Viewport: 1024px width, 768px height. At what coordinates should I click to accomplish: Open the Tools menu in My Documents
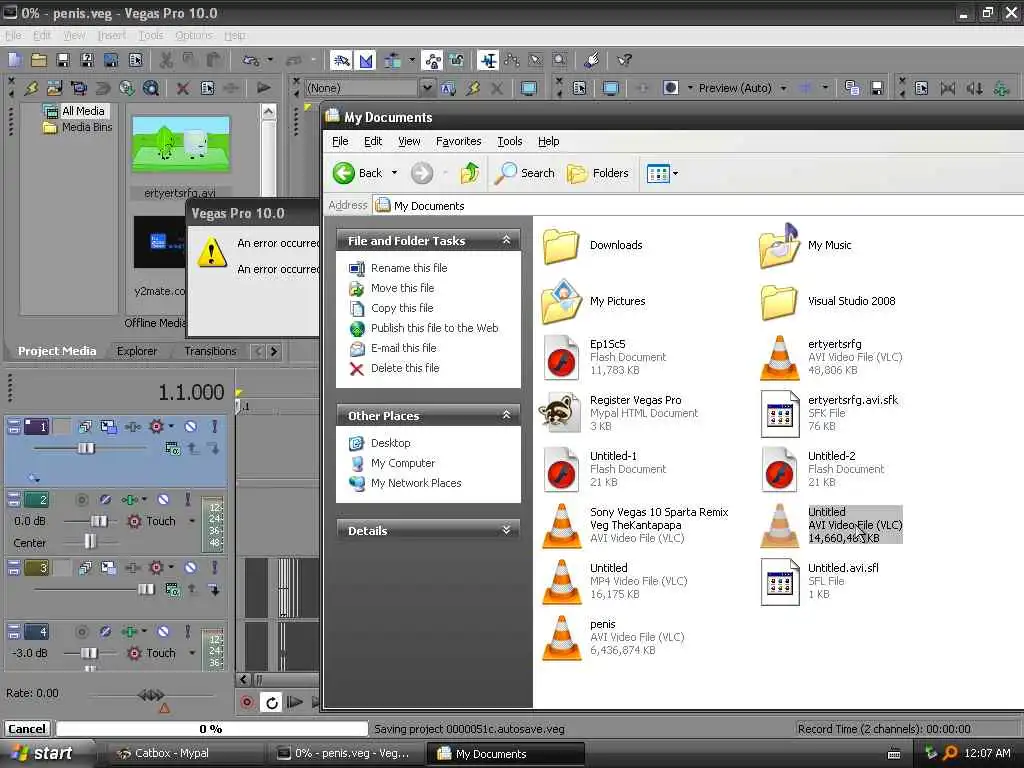509,141
